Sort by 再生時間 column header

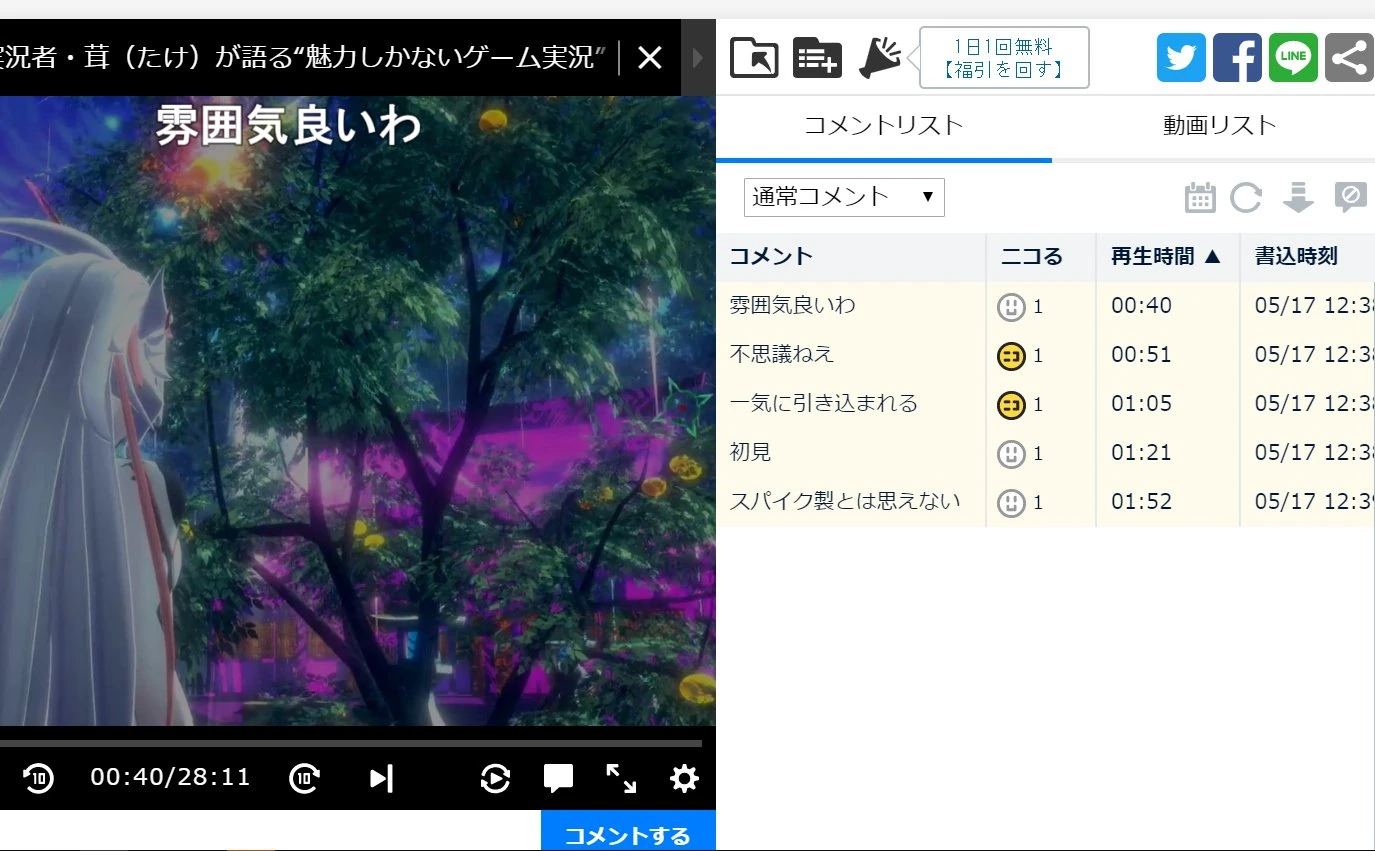click(1168, 257)
